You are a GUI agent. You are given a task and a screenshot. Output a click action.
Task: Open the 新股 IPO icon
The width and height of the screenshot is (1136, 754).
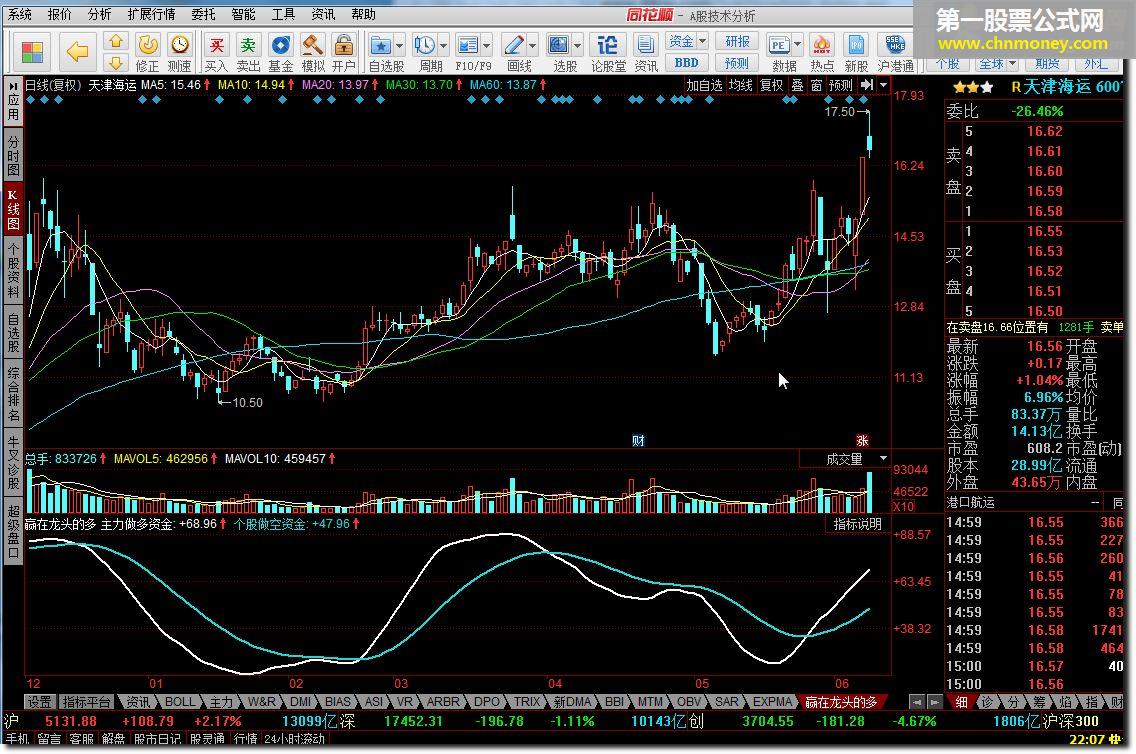(856, 52)
